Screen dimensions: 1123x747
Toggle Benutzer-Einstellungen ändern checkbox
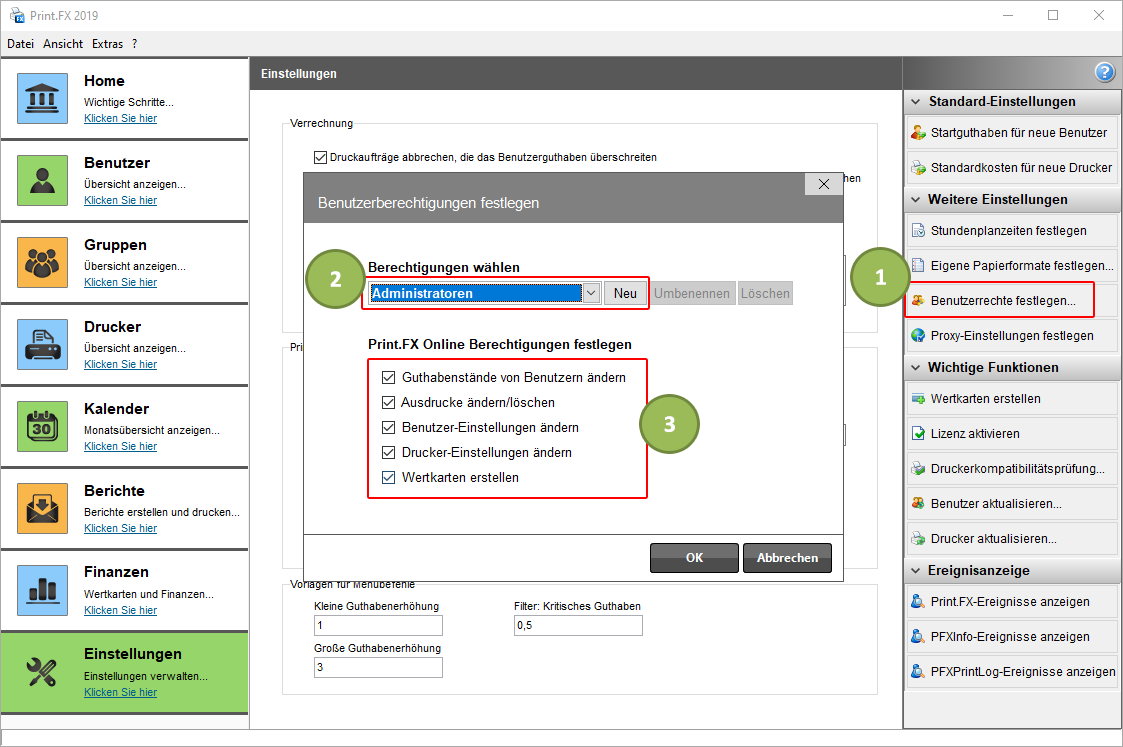[x=389, y=428]
